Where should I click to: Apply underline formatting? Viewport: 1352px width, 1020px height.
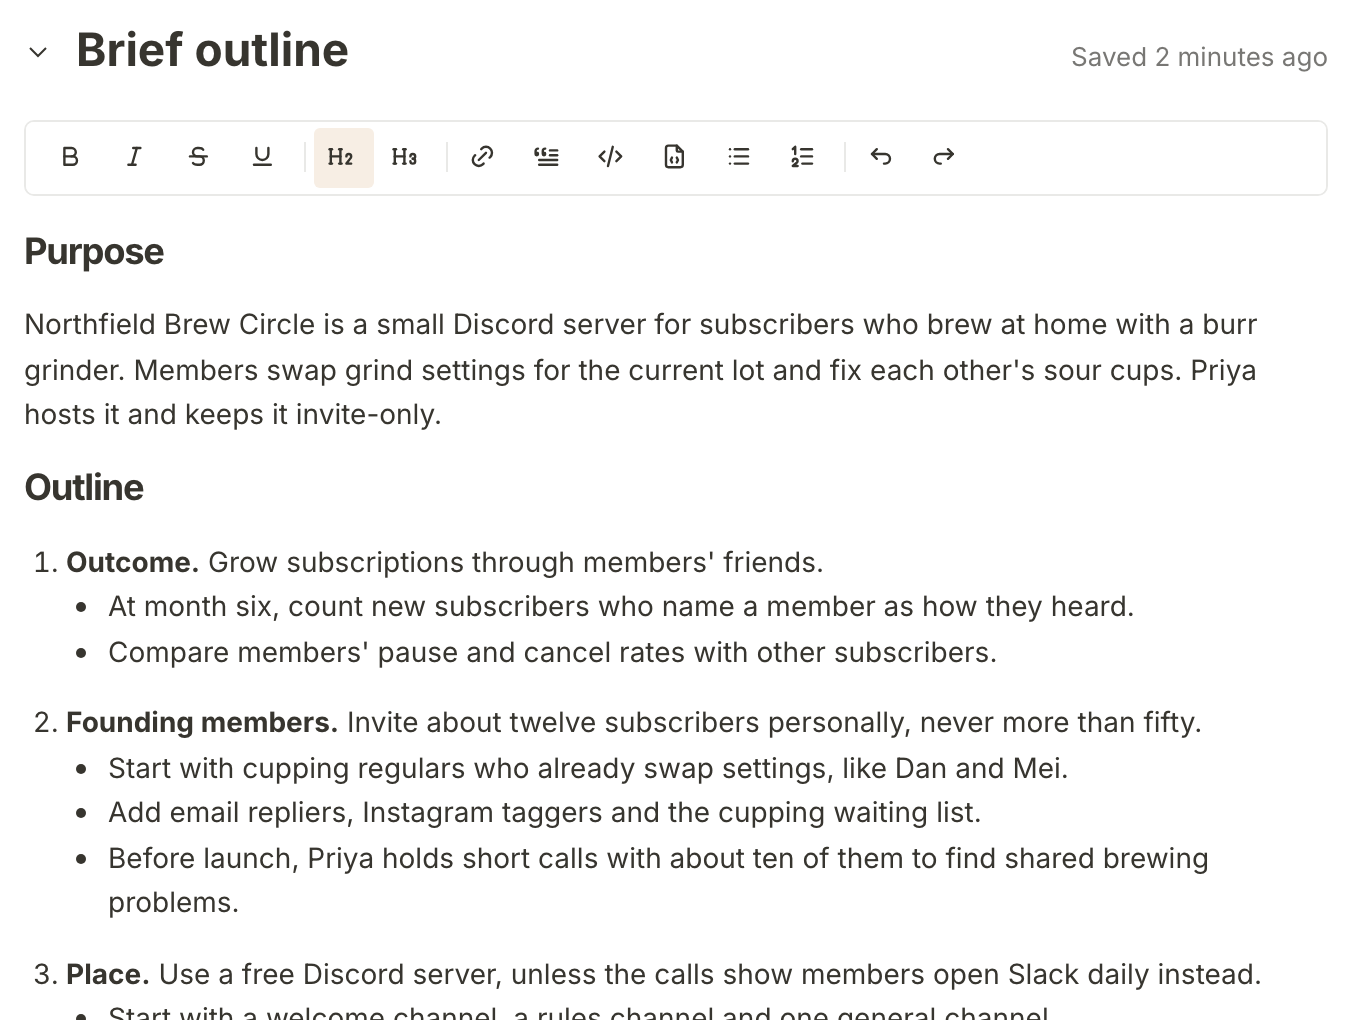262,157
